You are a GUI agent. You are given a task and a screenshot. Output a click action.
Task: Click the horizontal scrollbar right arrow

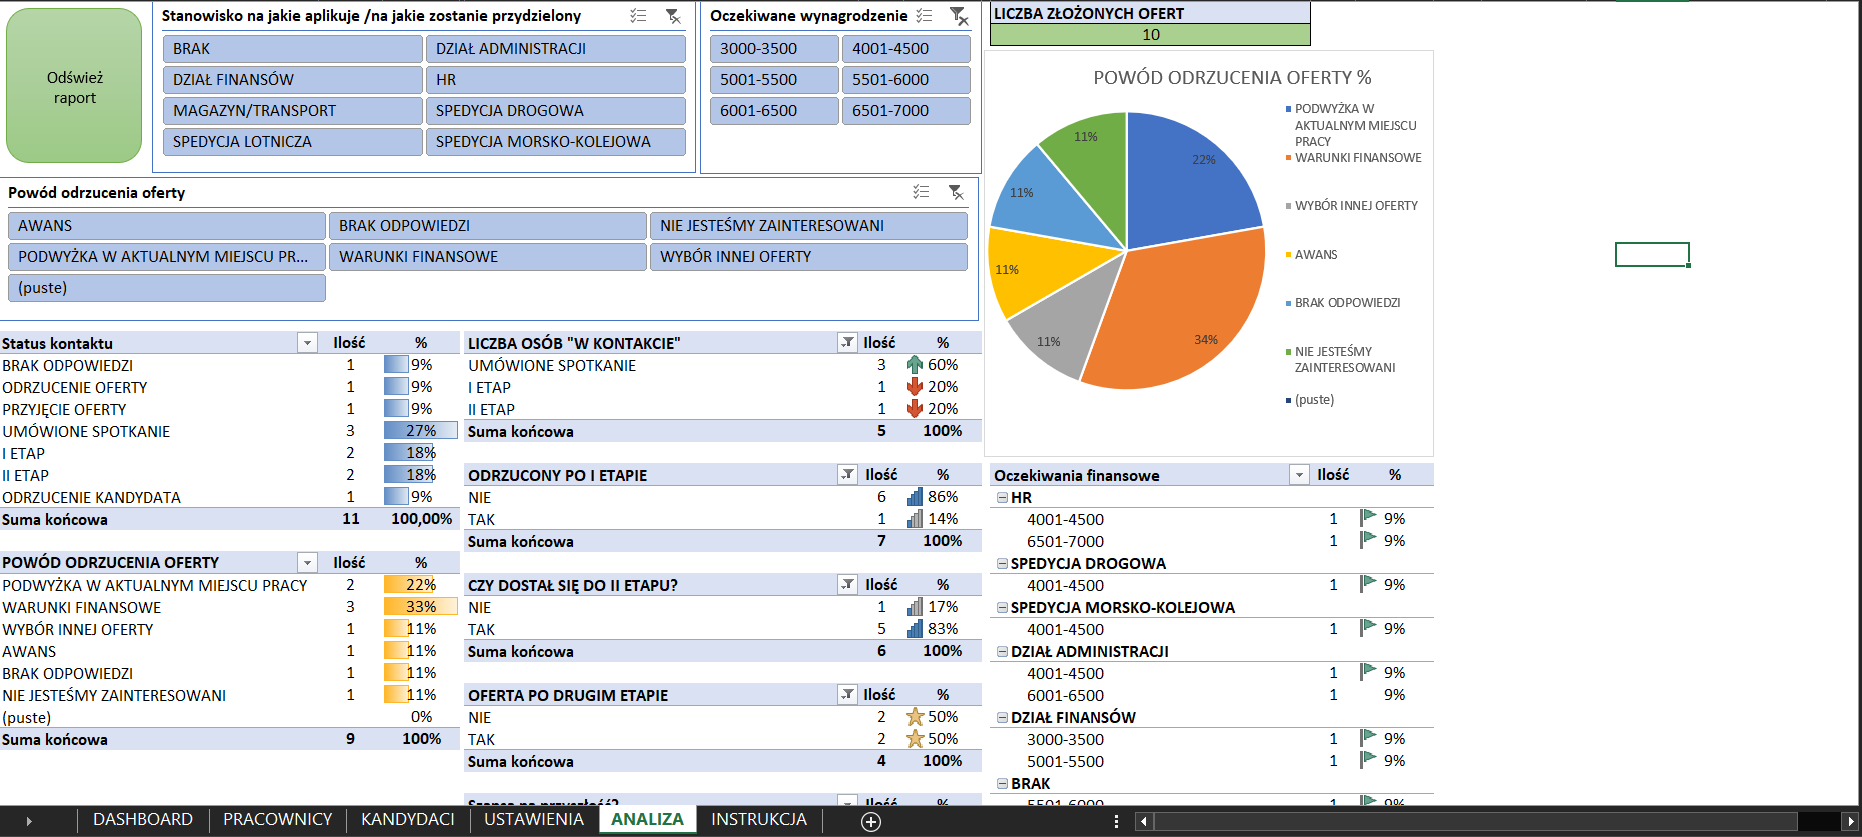pos(1849,821)
